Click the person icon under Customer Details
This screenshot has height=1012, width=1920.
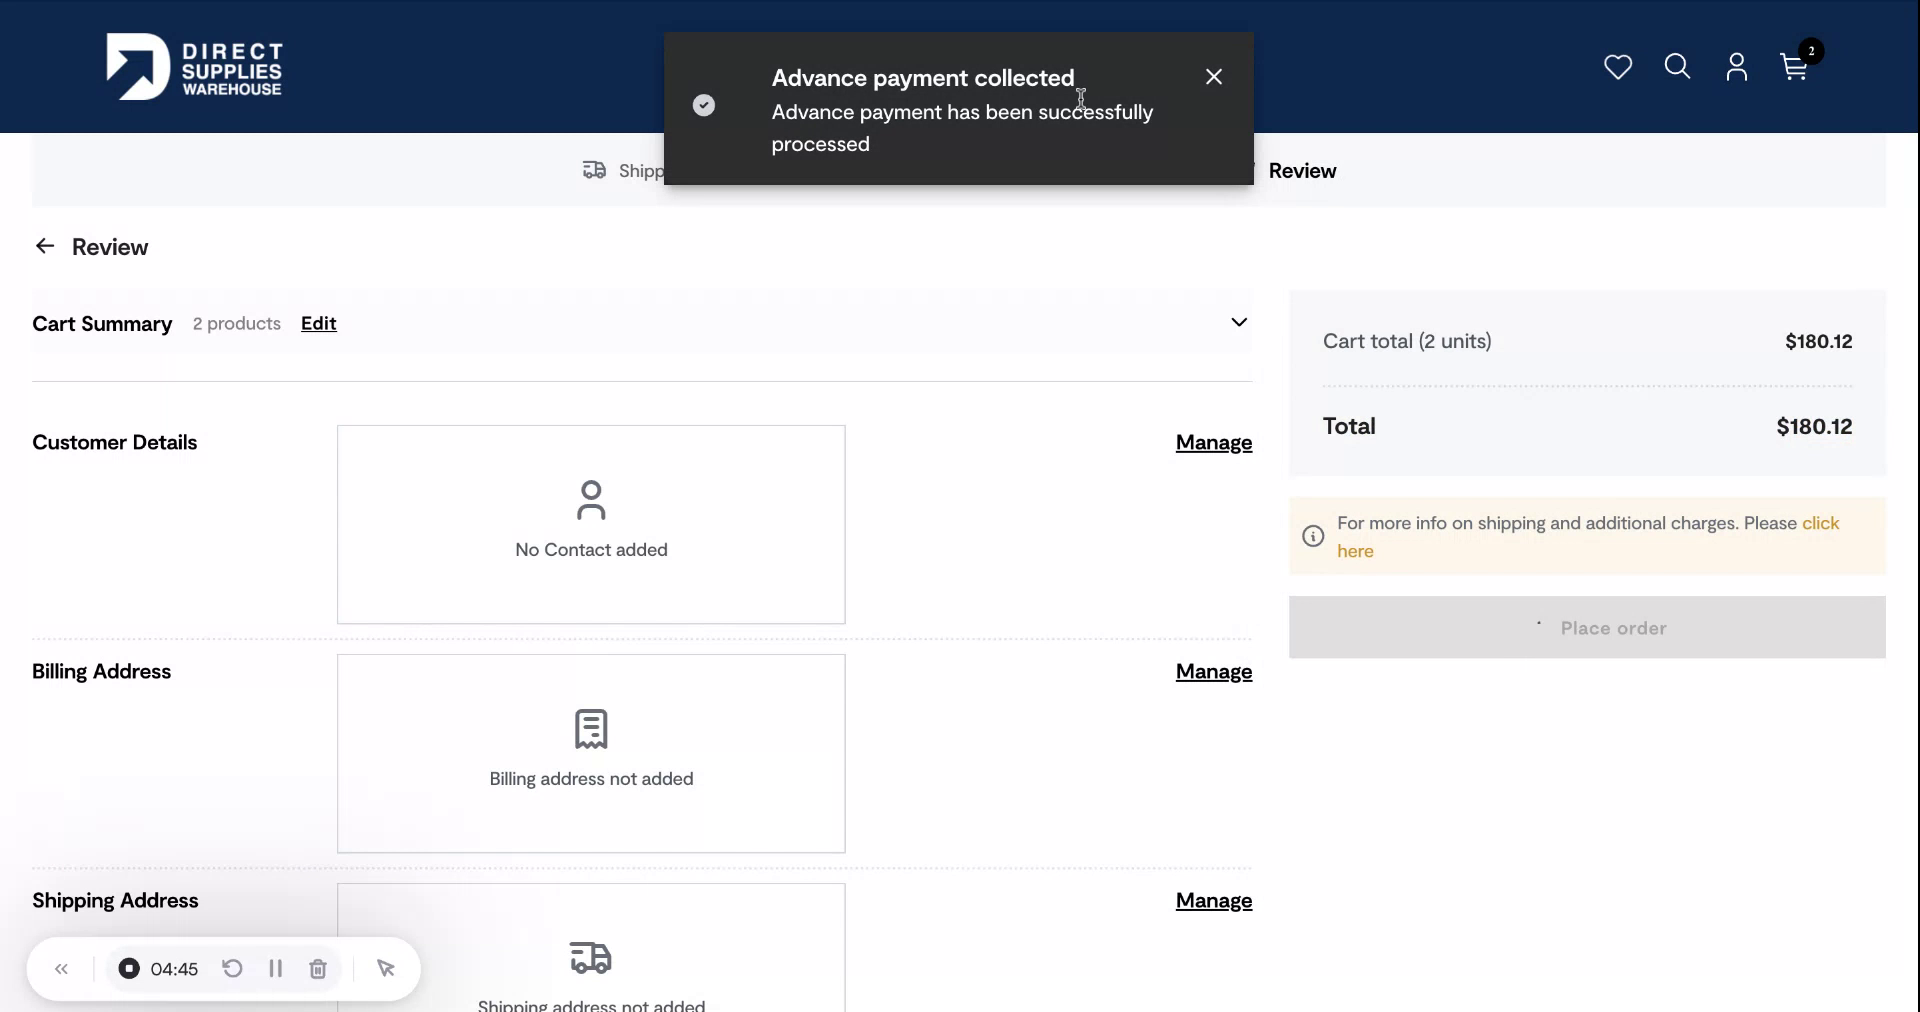click(591, 501)
